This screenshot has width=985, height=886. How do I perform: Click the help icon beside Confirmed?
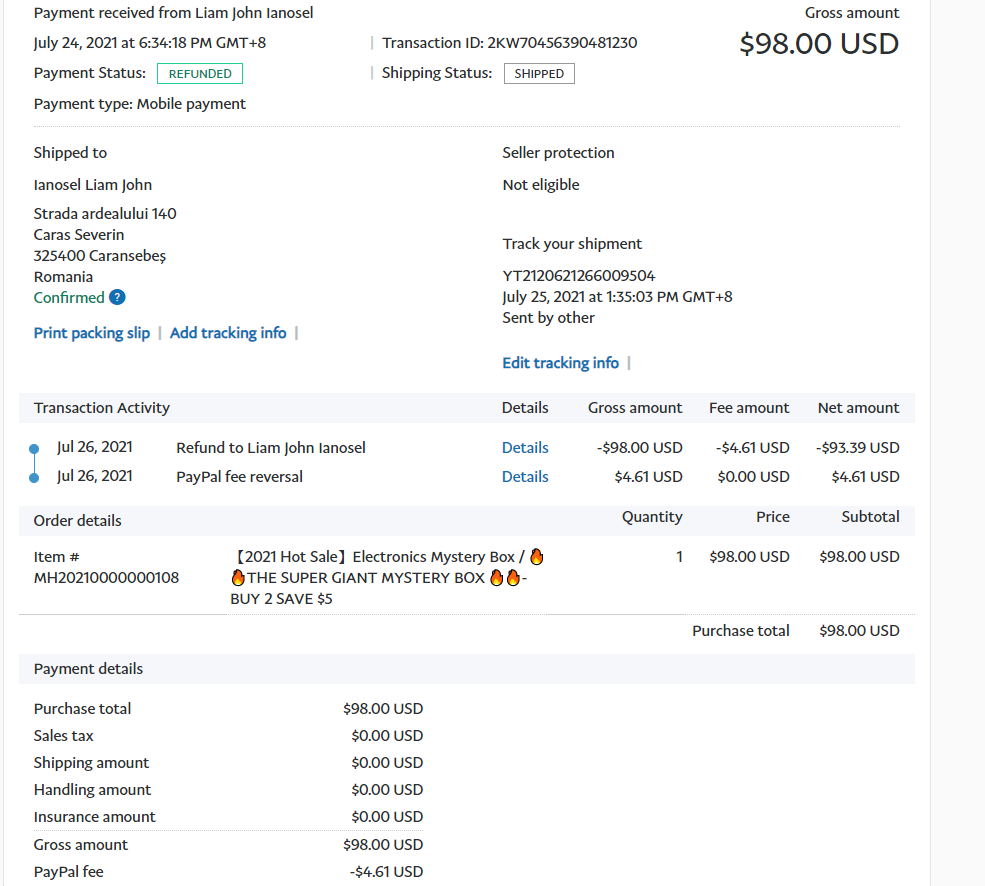click(x=117, y=297)
